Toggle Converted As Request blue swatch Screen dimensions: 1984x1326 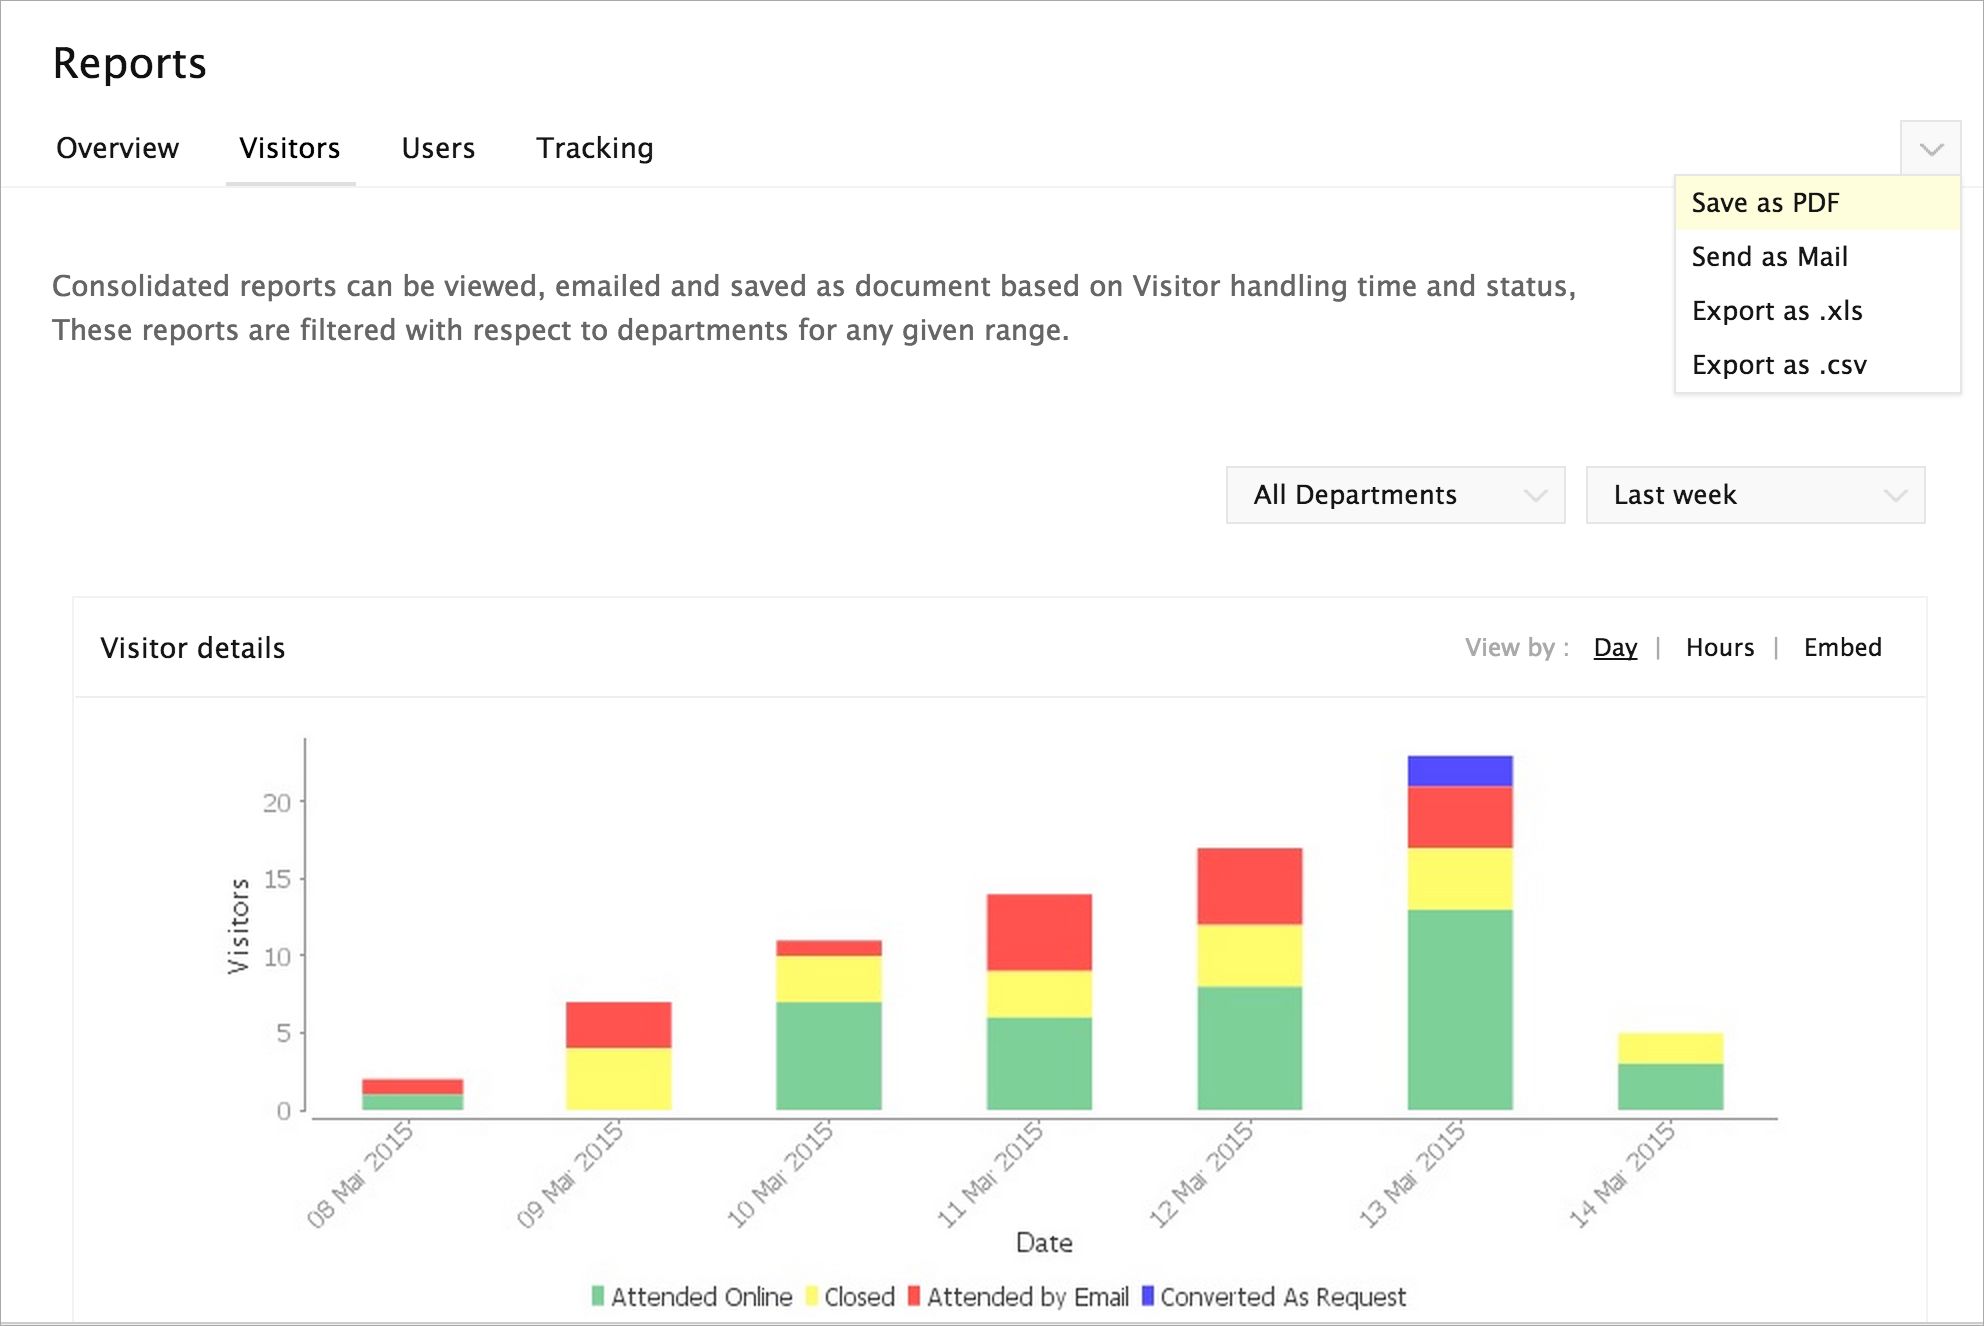[1148, 1296]
